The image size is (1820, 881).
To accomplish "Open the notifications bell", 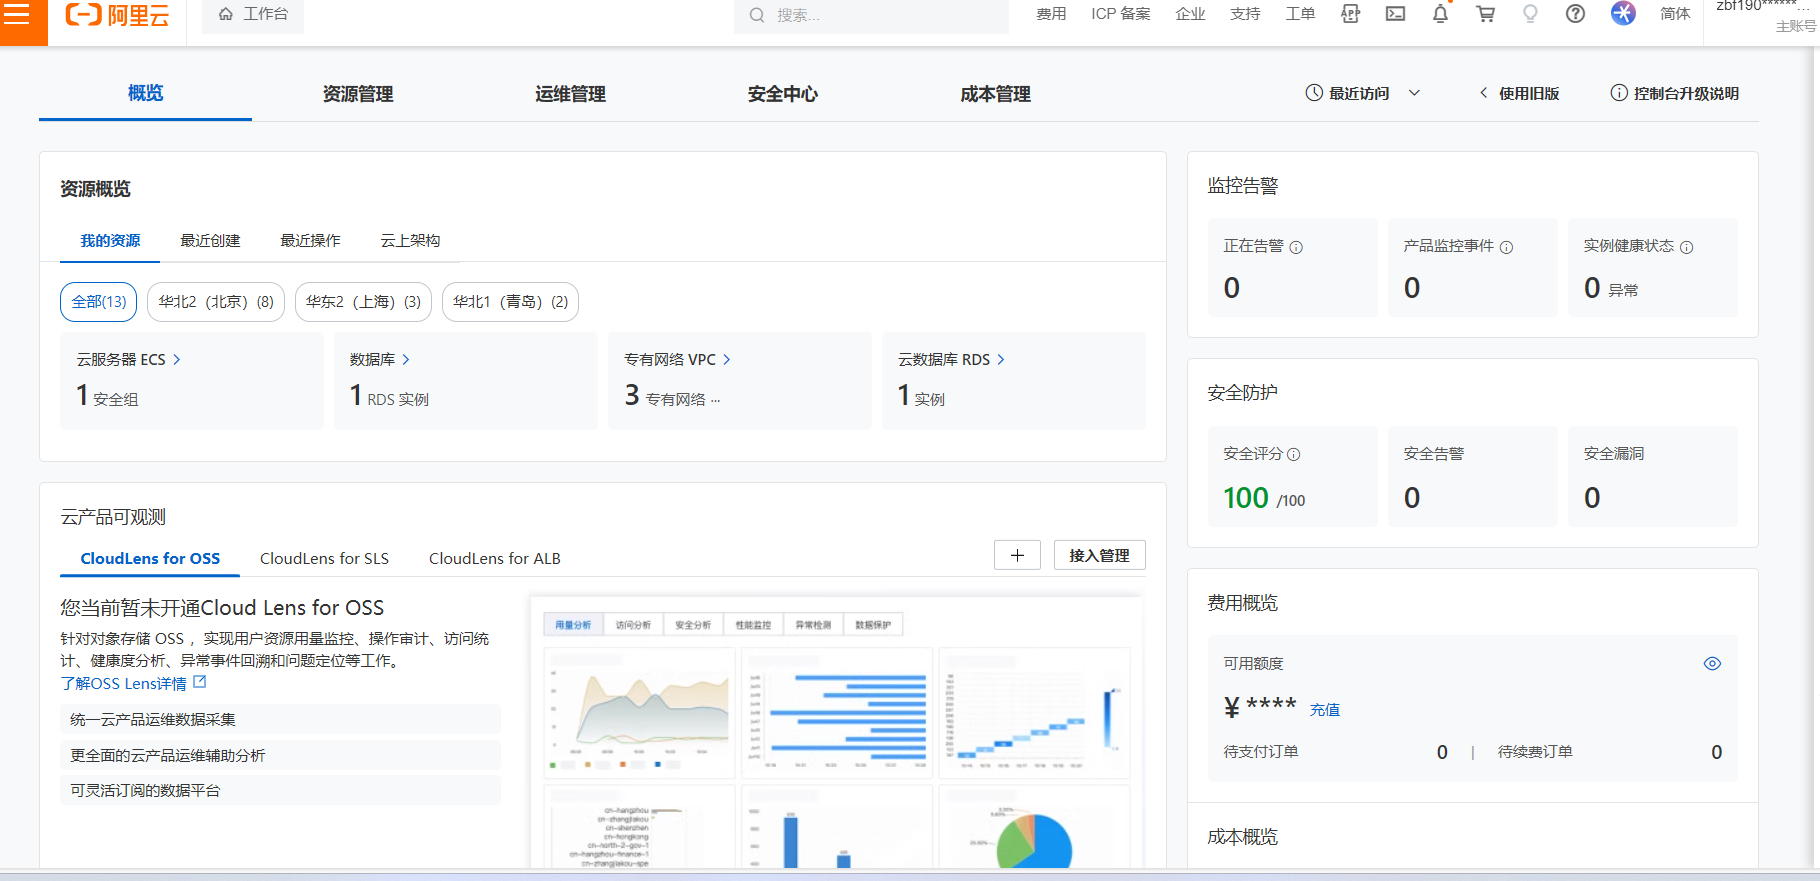I will [x=1440, y=14].
